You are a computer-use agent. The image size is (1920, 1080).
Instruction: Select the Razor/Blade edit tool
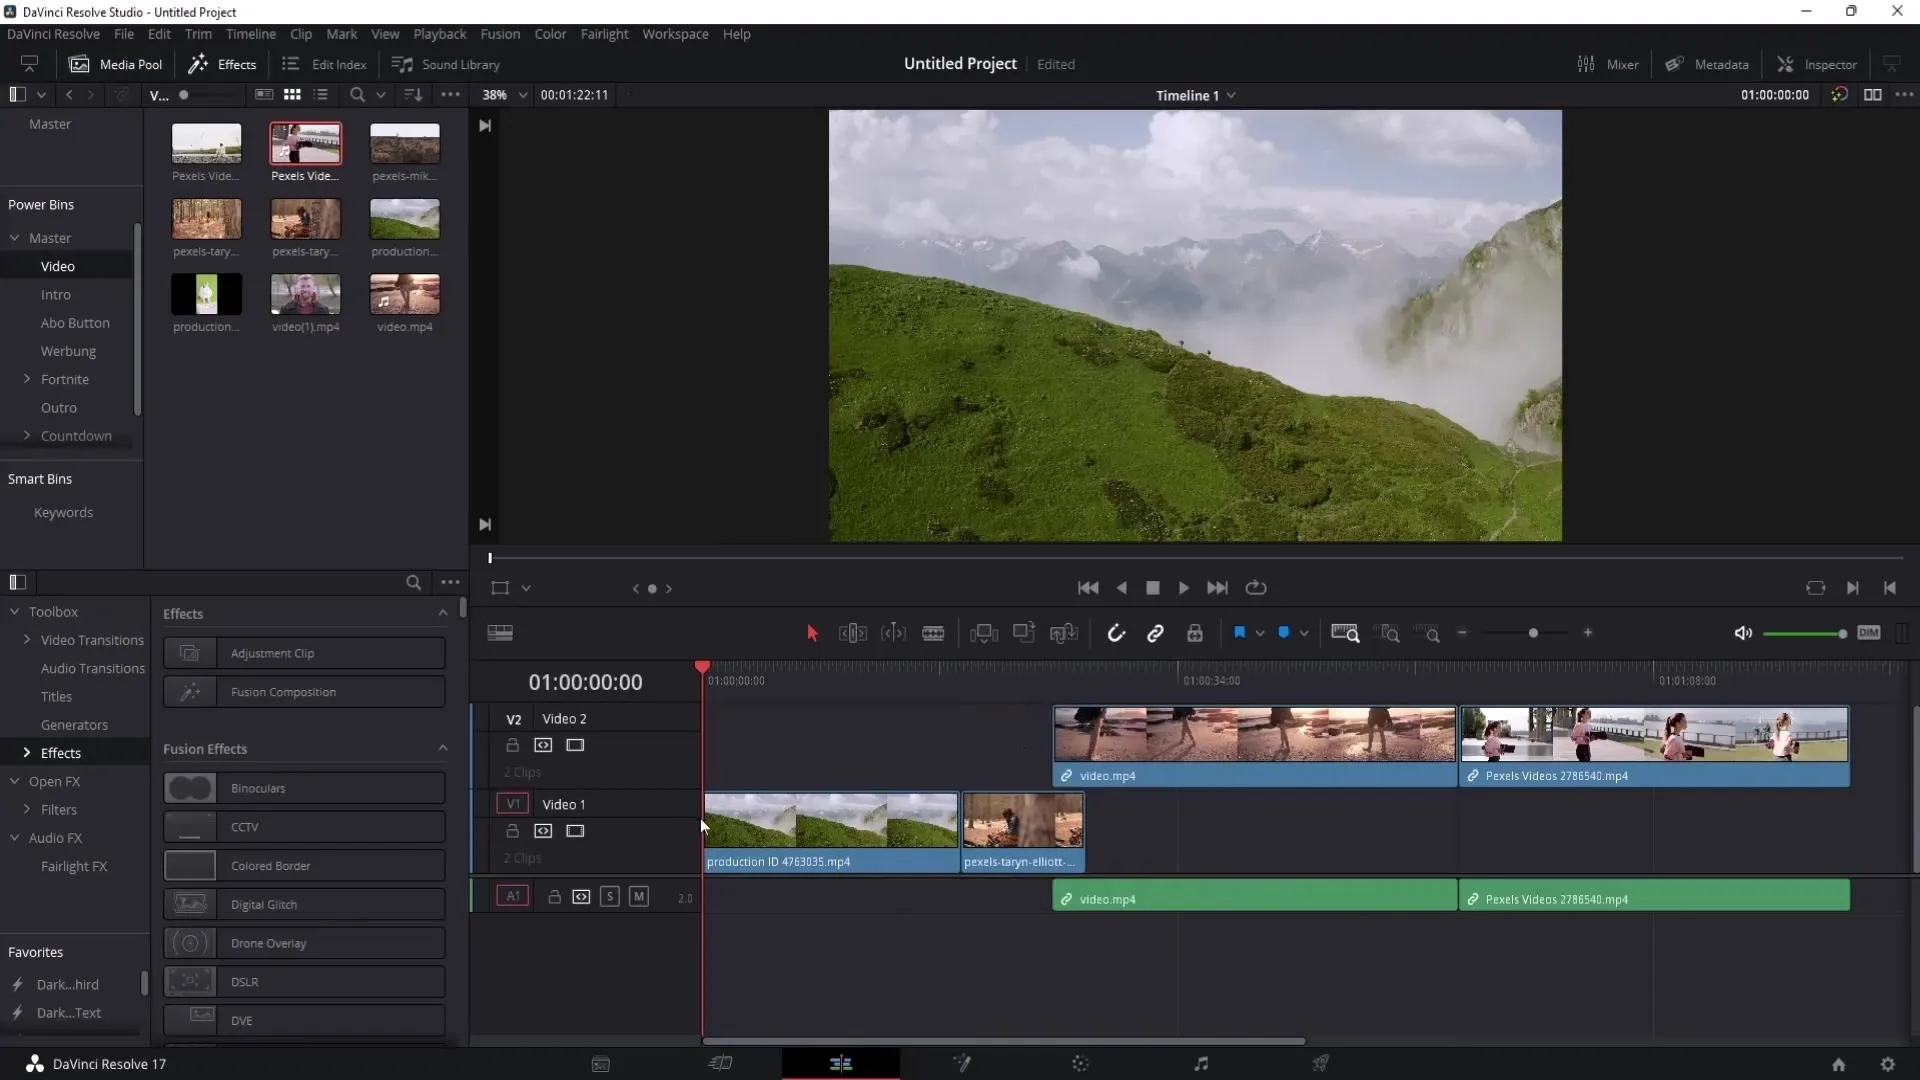pyautogui.click(x=932, y=633)
